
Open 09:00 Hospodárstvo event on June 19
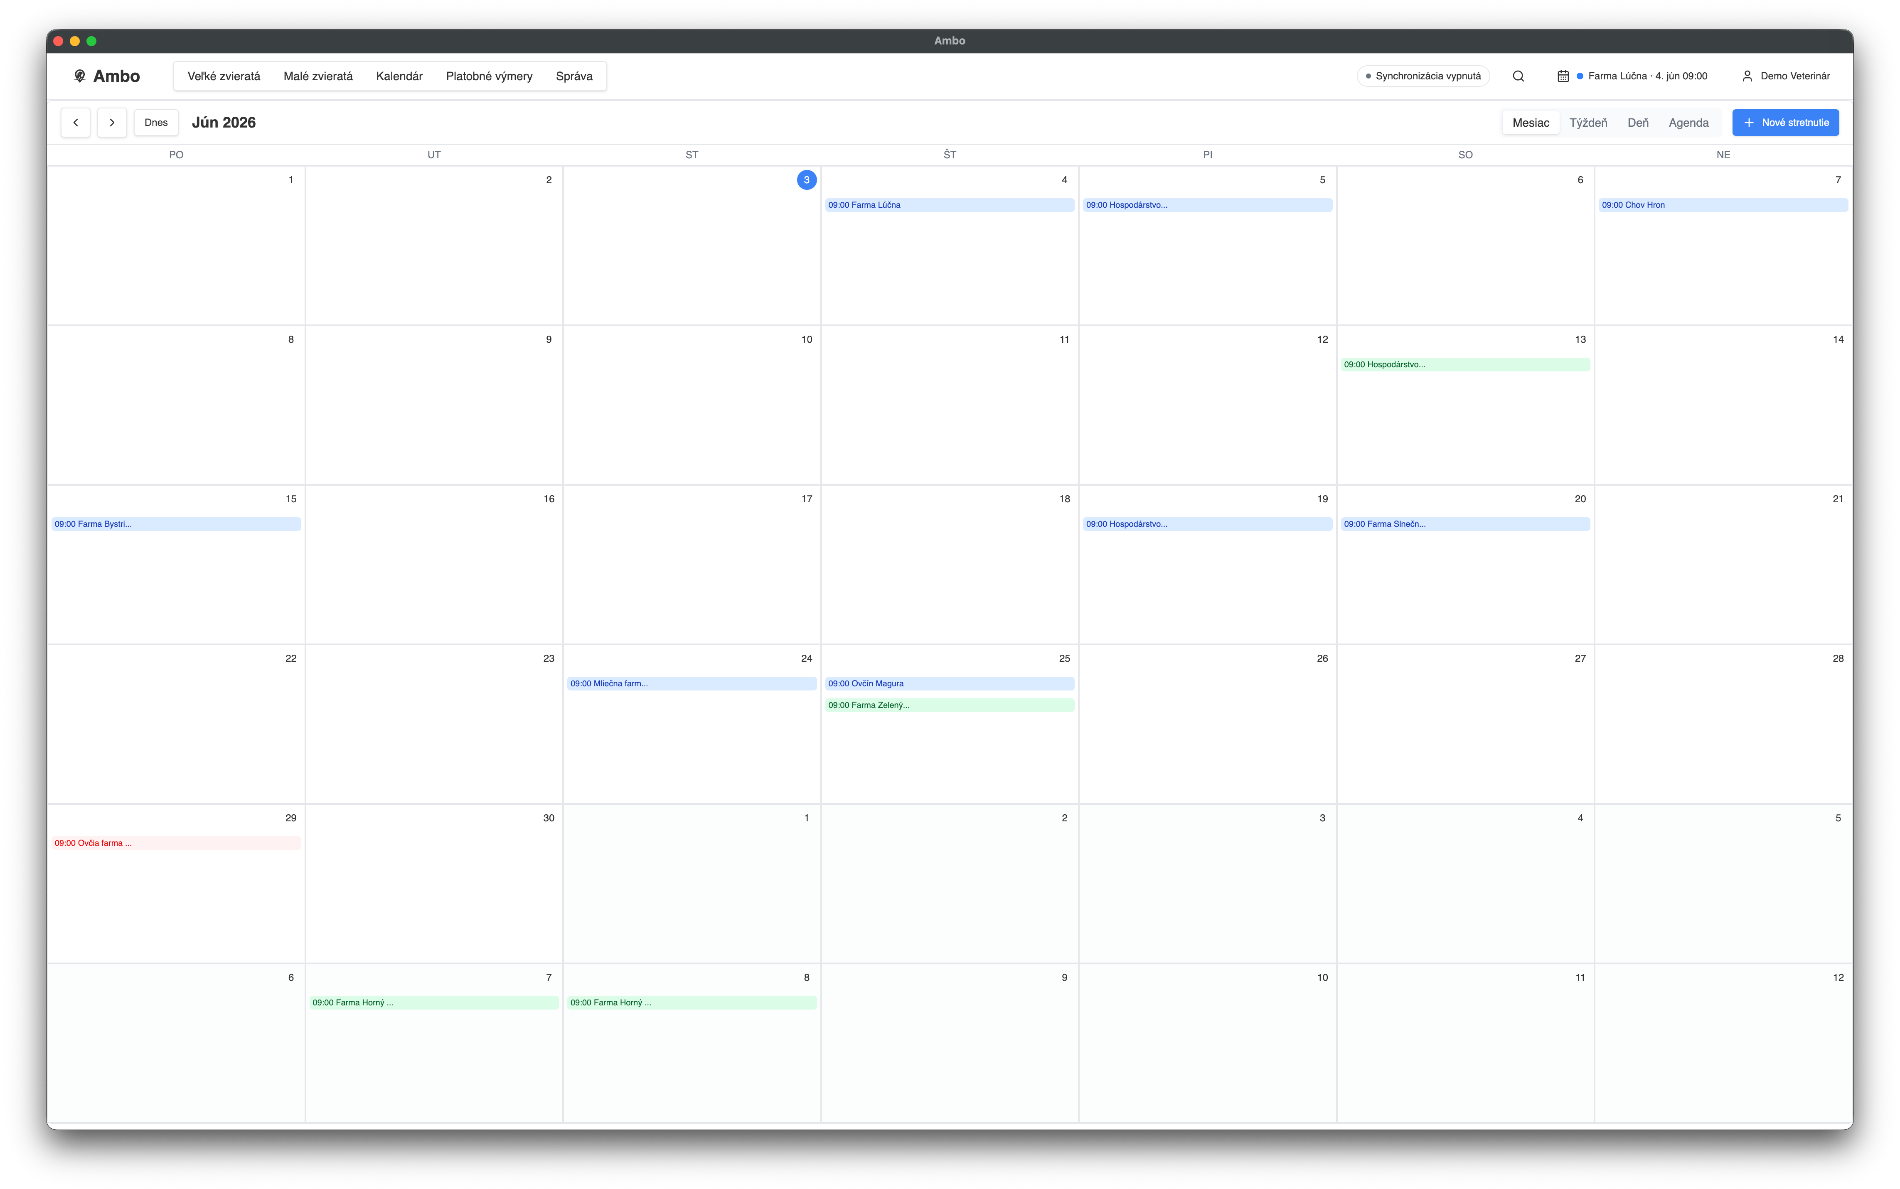pyautogui.click(x=1207, y=524)
